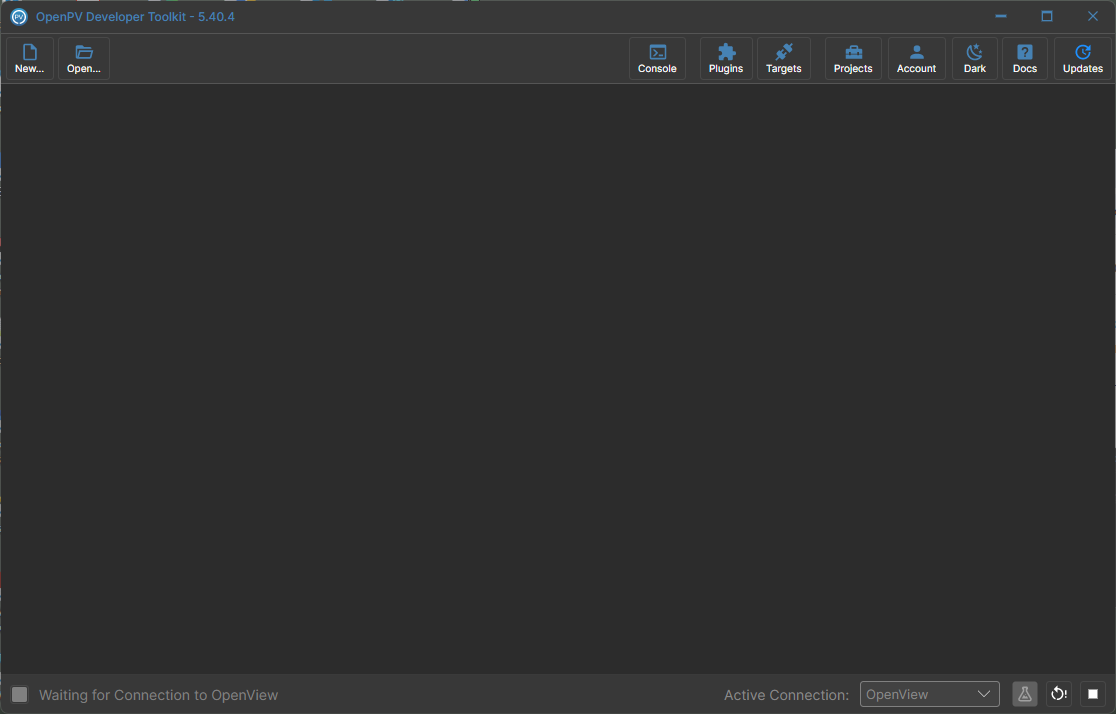Open the Plugins manager
Screen dimensions: 1116x714
[x=726, y=58]
